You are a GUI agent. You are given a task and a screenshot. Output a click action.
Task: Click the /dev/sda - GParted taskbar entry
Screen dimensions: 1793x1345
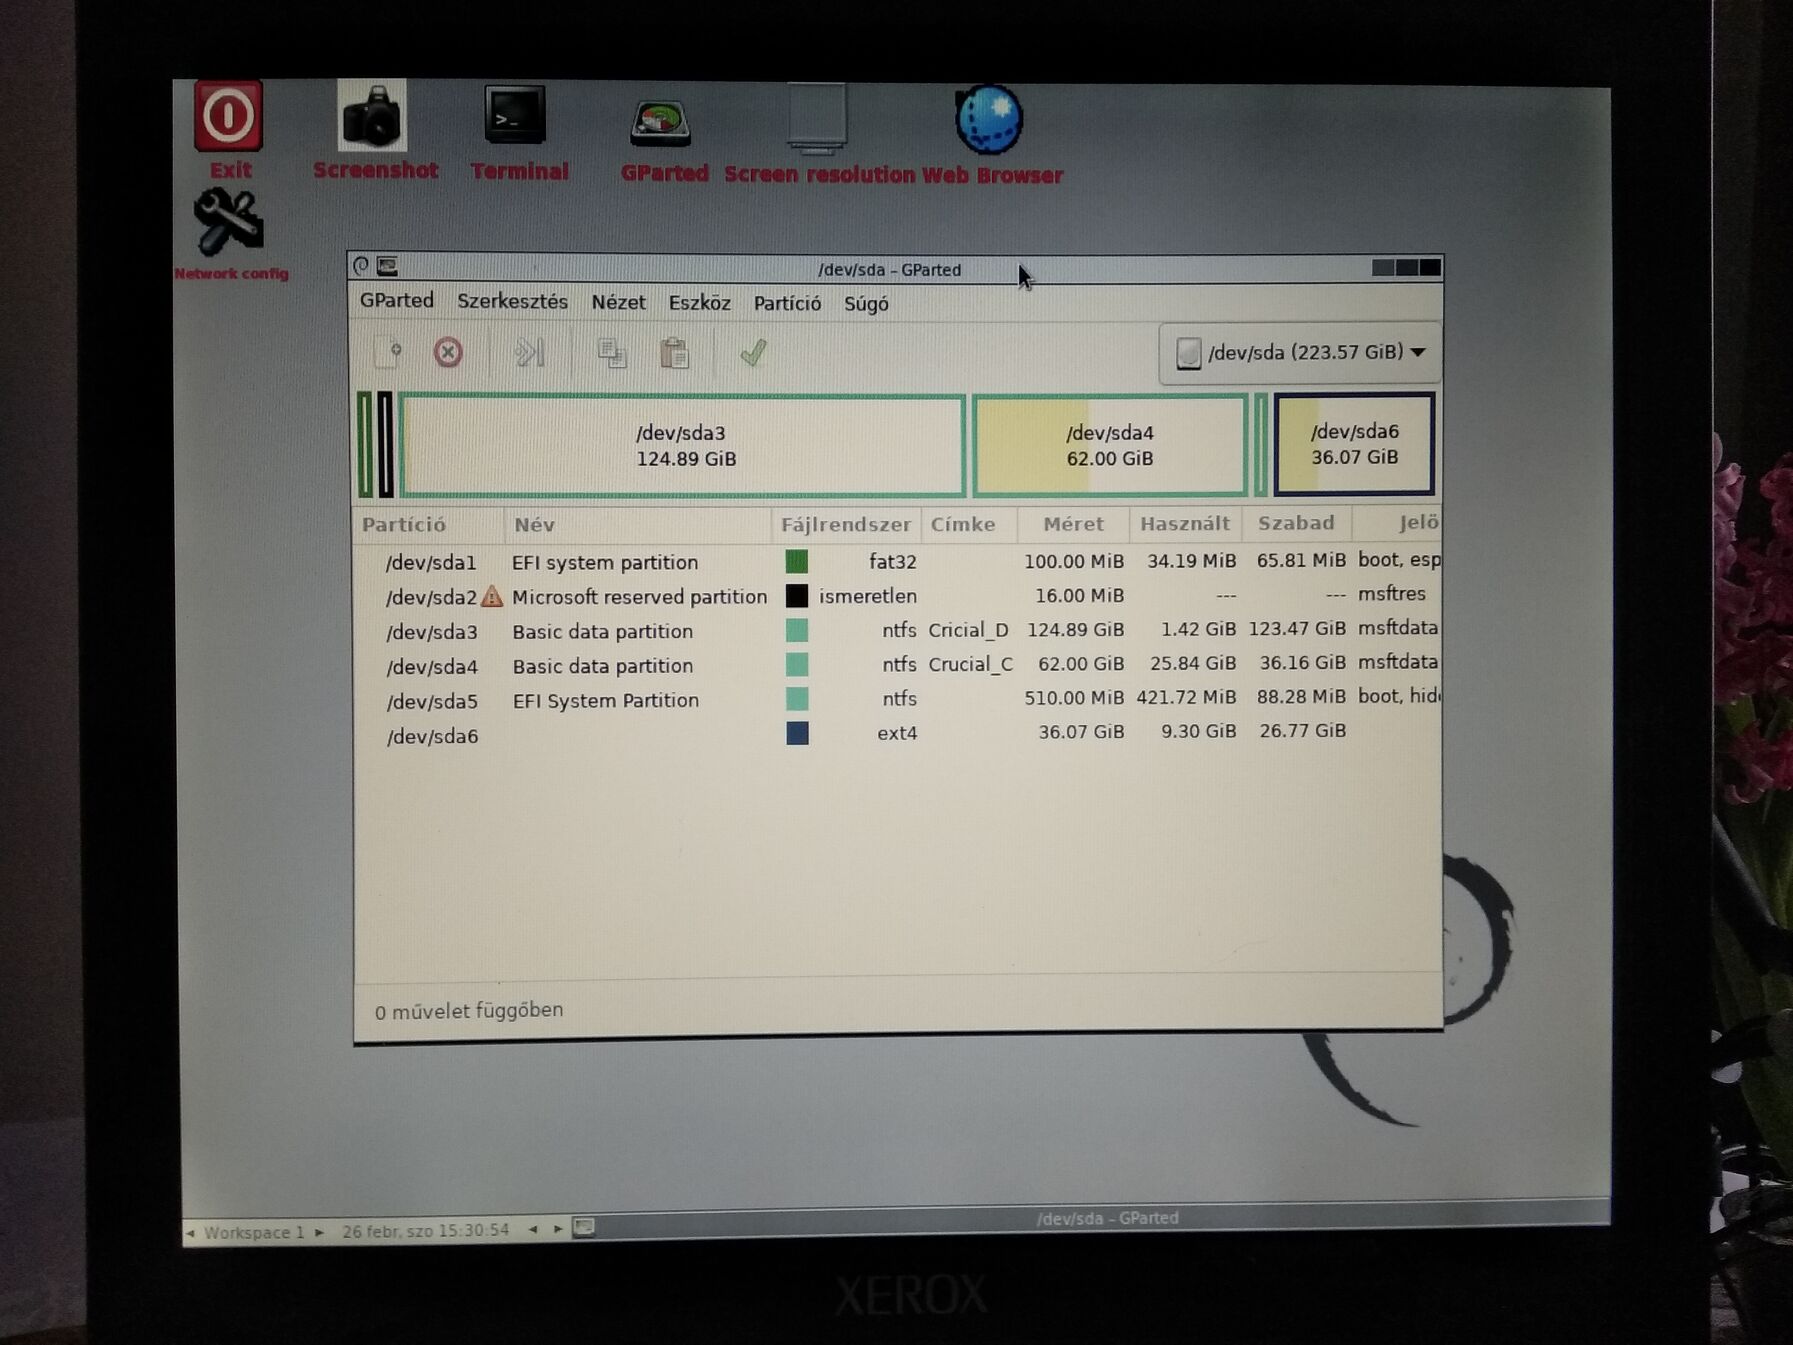pyautogui.click(x=1107, y=1218)
